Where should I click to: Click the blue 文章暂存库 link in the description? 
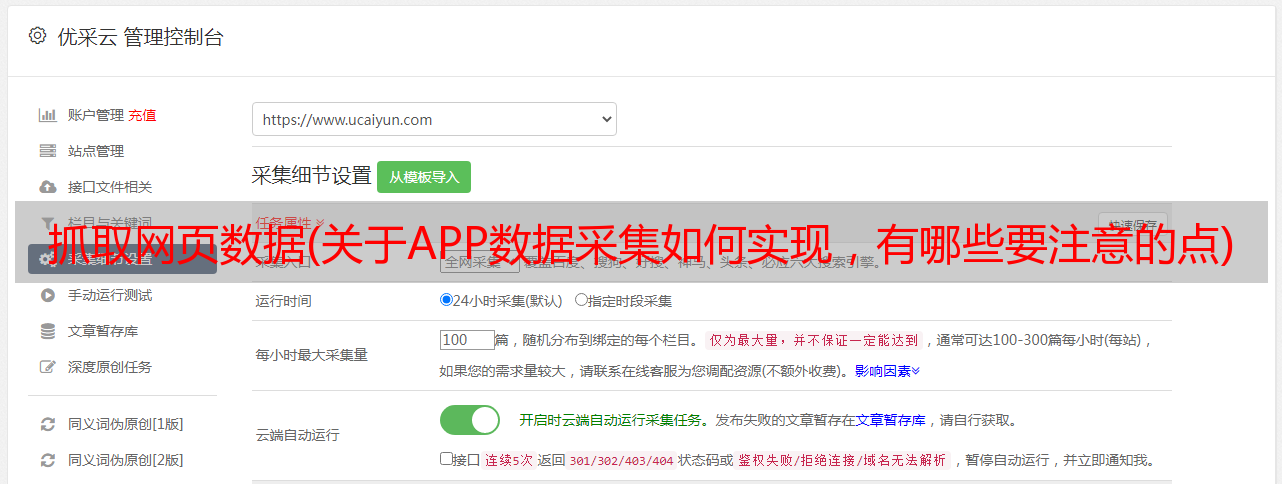(x=891, y=420)
